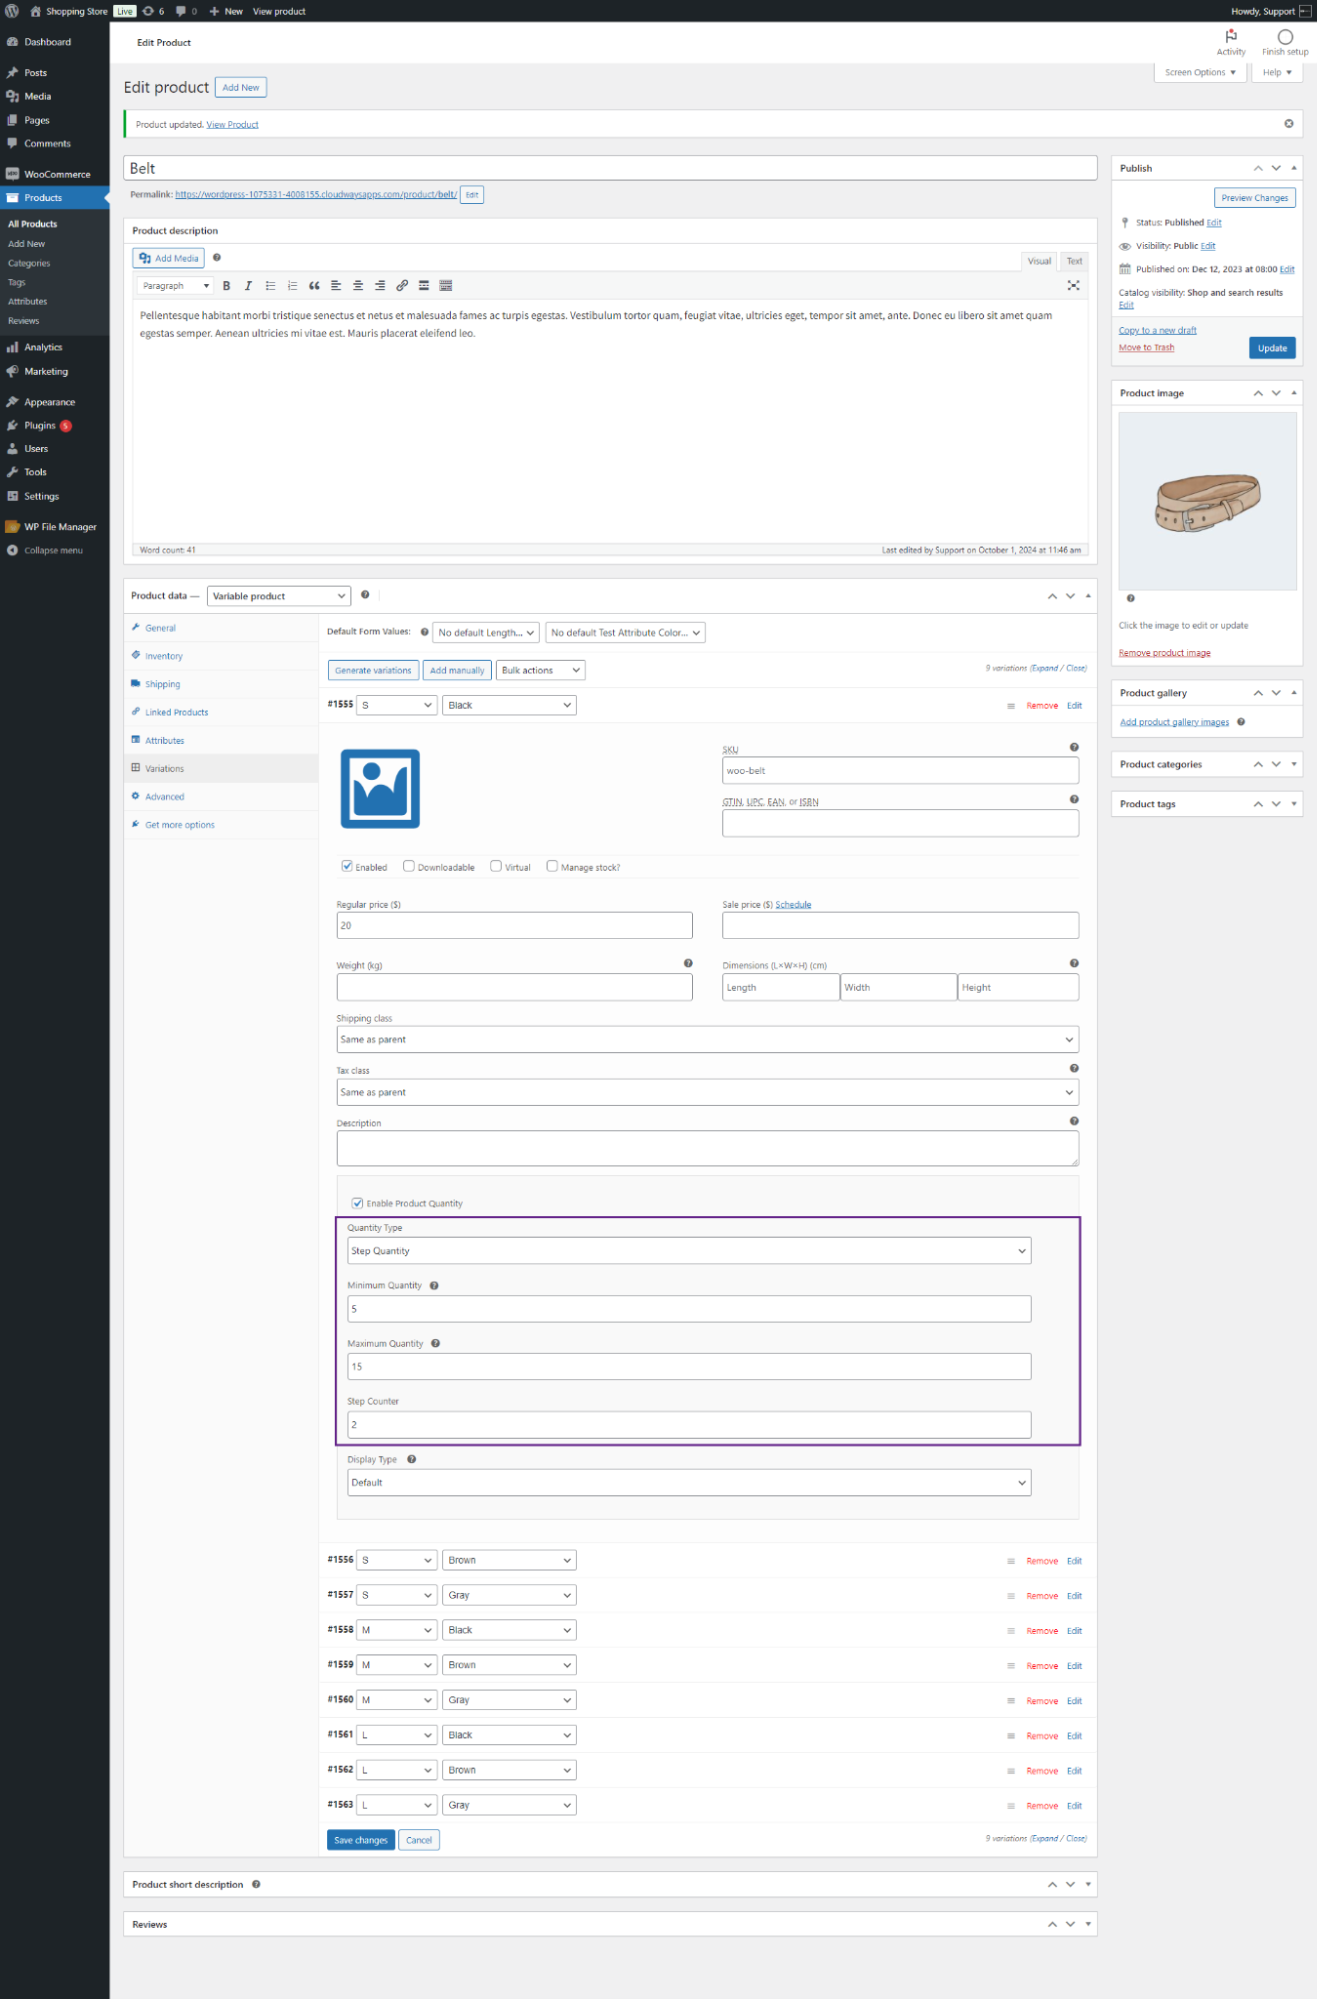Screen dimensions: 1317x1999
Task: Uncheck the Enabled variation checkbox
Action: pos(347,866)
